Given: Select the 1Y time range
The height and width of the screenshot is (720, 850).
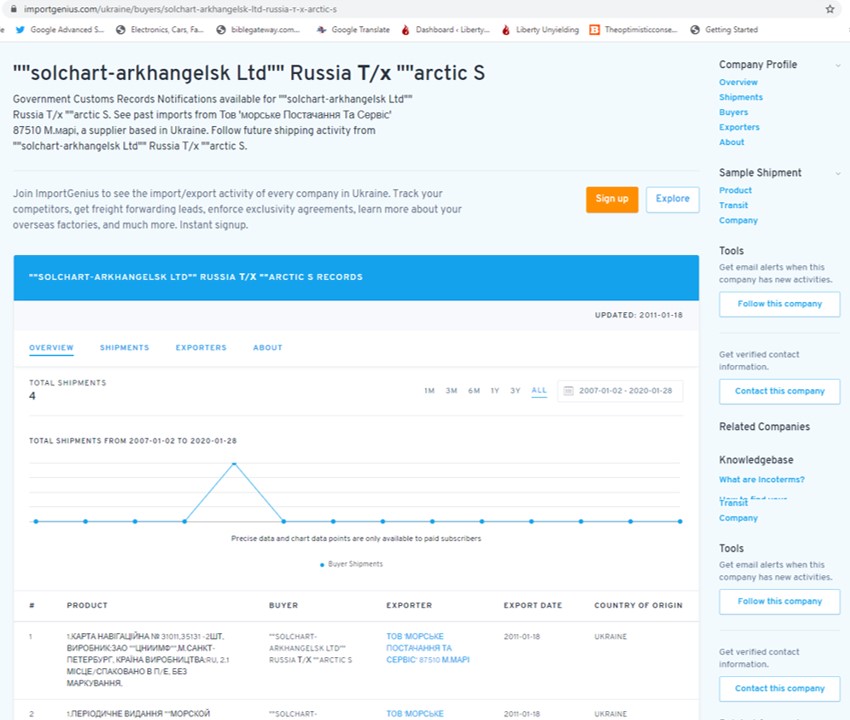Looking at the screenshot, I should click(495, 390).
